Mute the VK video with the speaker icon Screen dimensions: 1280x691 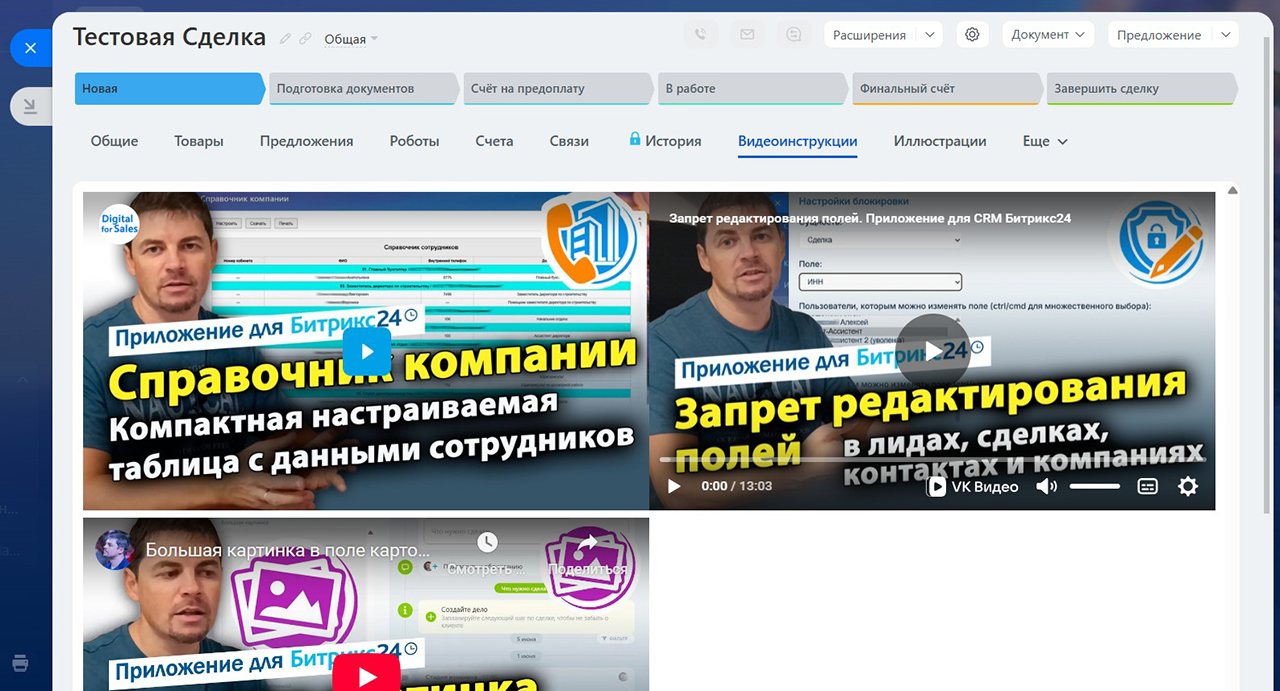[x=1046, y=486]
